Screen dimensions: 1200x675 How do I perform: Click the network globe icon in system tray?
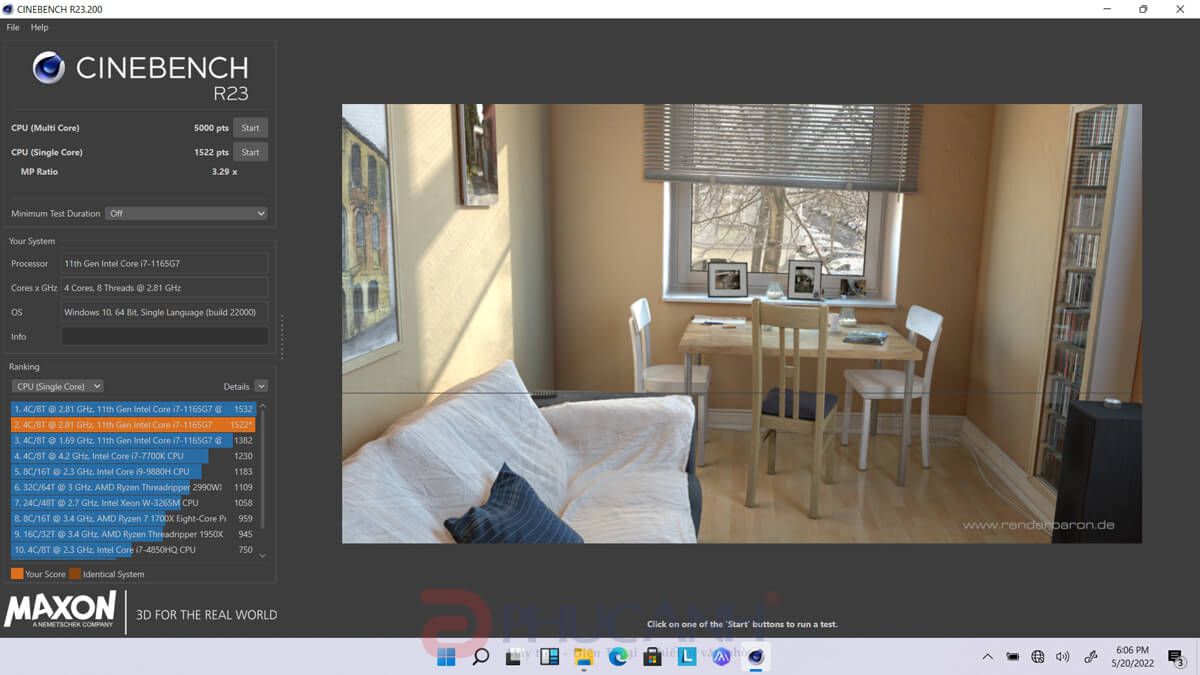(x=1038, y=657)
